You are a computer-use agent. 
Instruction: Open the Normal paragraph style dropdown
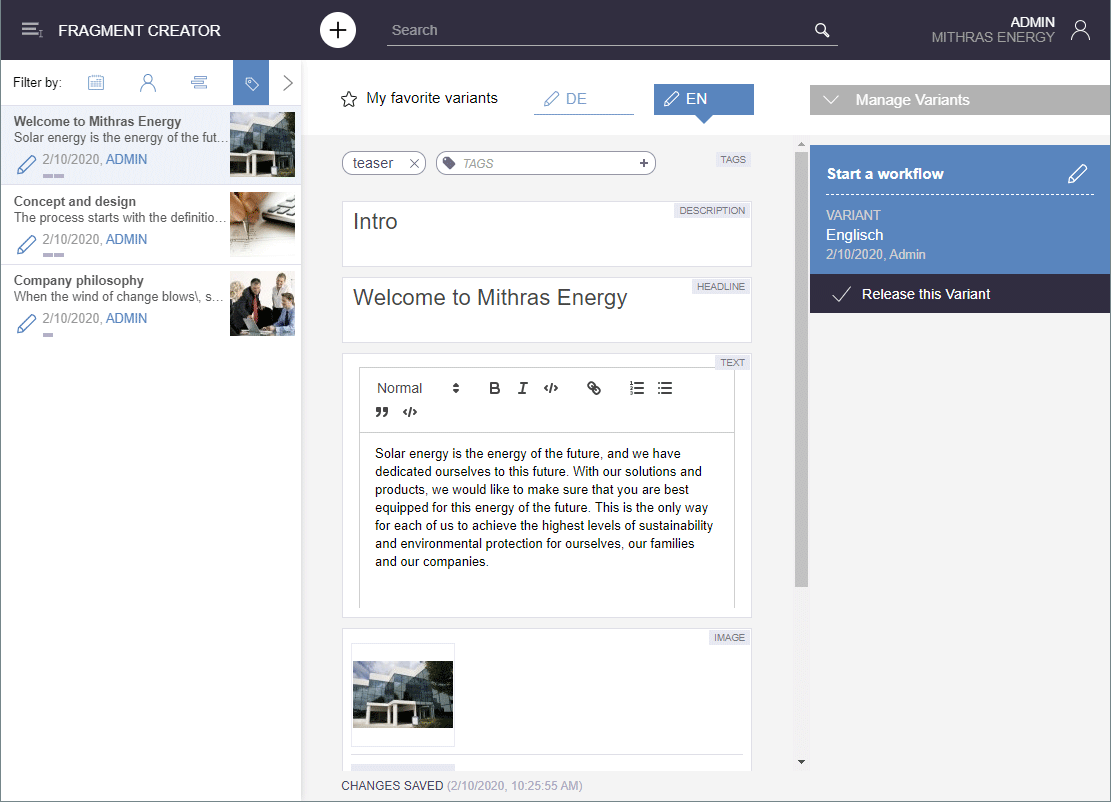click(x=418, y=388)
